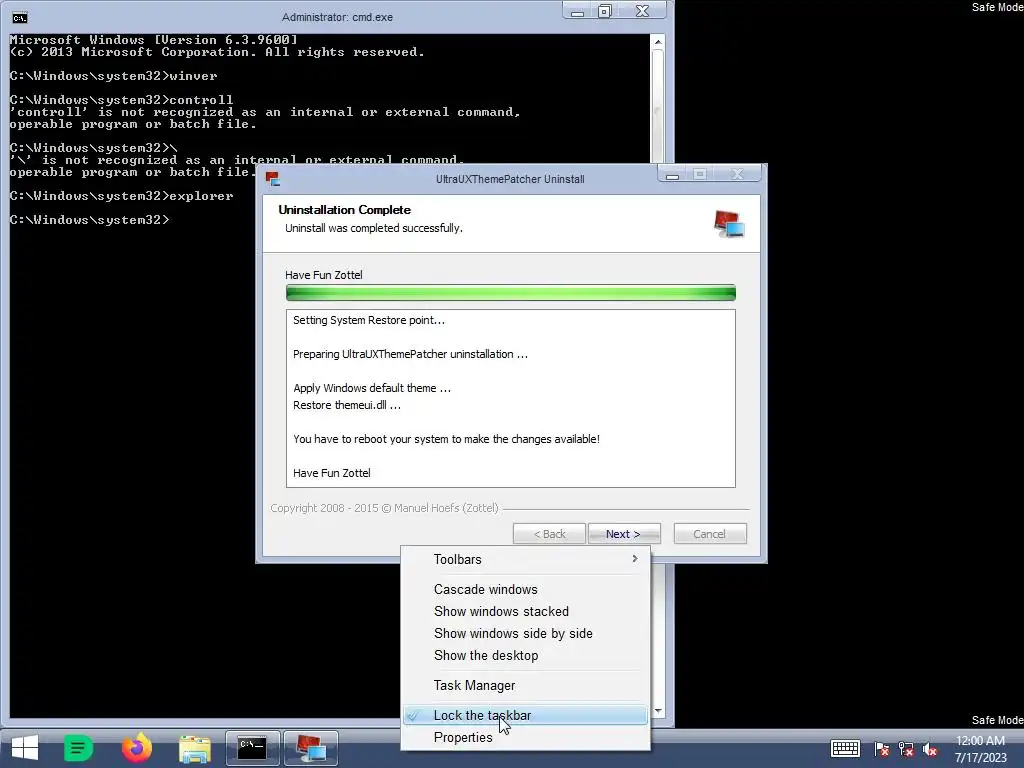Viewport: 1024px width, 768px height.
Task: Minimize the cmd.exe window
Action: point(577,11)
